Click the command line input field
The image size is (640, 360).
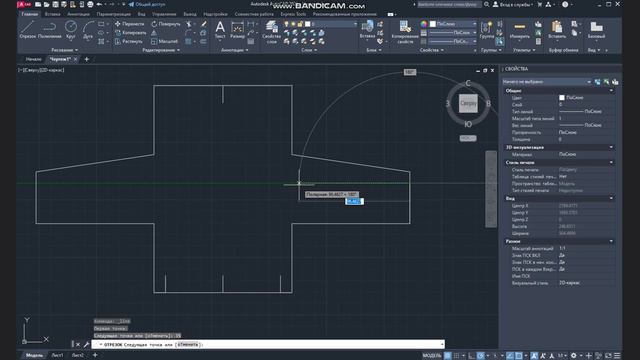268,344
